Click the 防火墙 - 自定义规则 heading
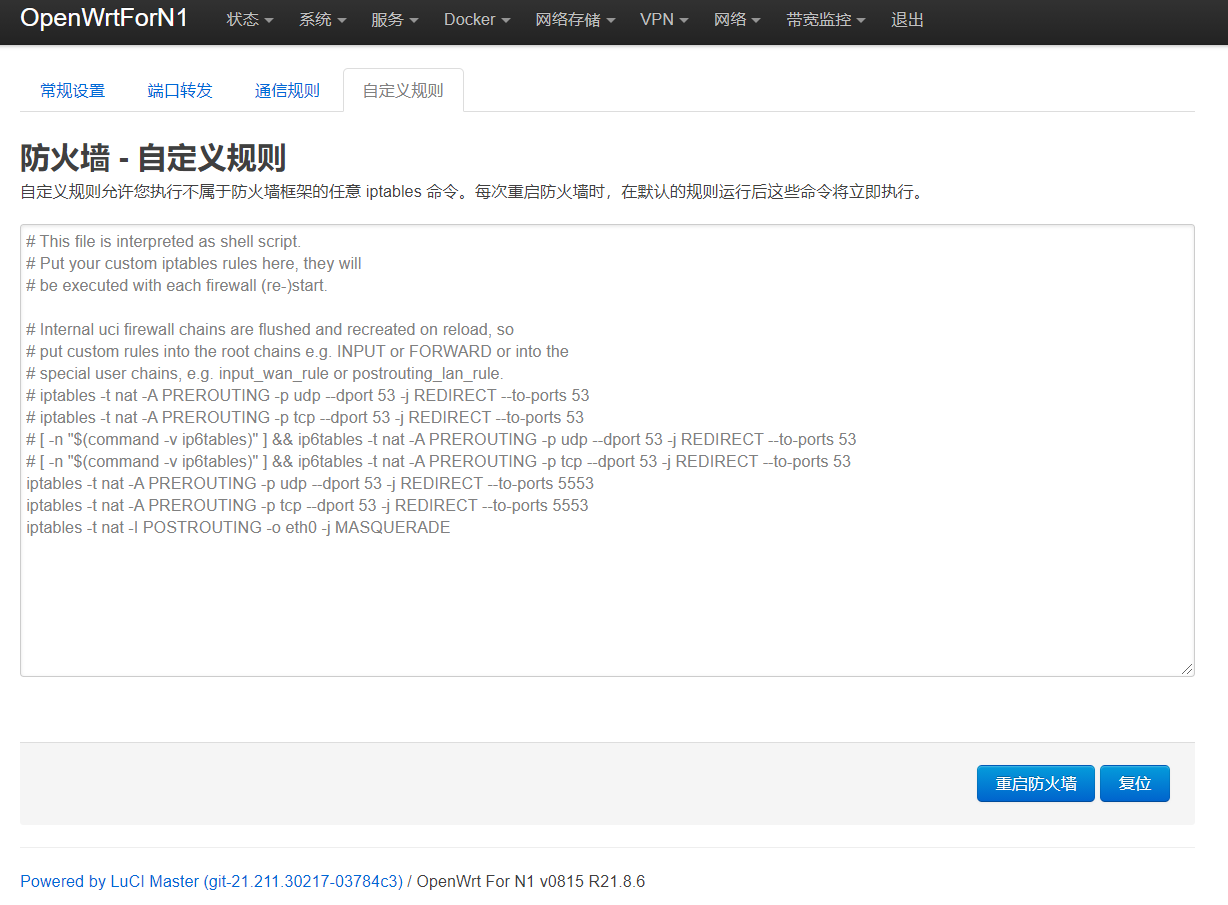This screenshot has height=905, width=1228. pyautogui.click(x=153, y=158)
